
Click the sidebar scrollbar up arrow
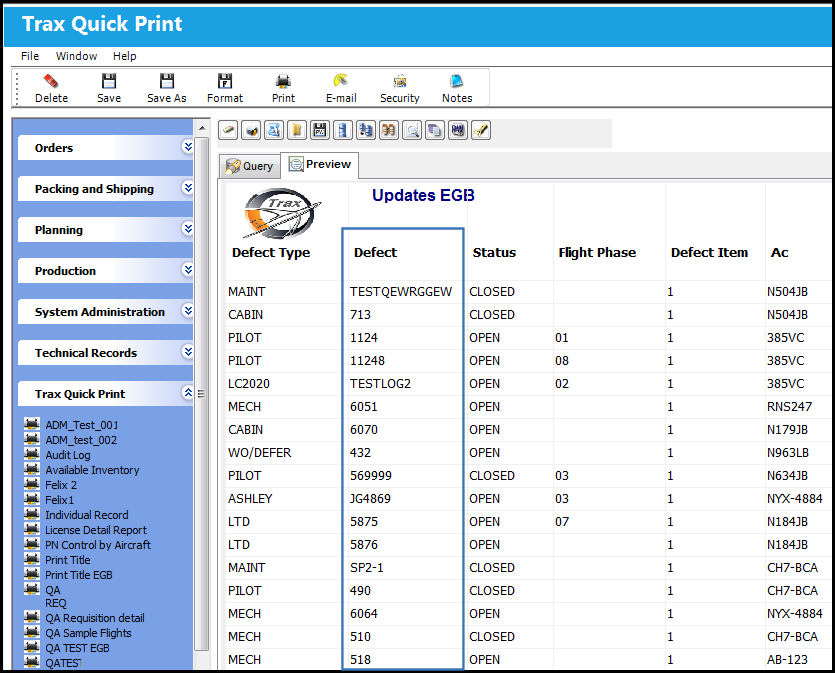tap(202, 128)
